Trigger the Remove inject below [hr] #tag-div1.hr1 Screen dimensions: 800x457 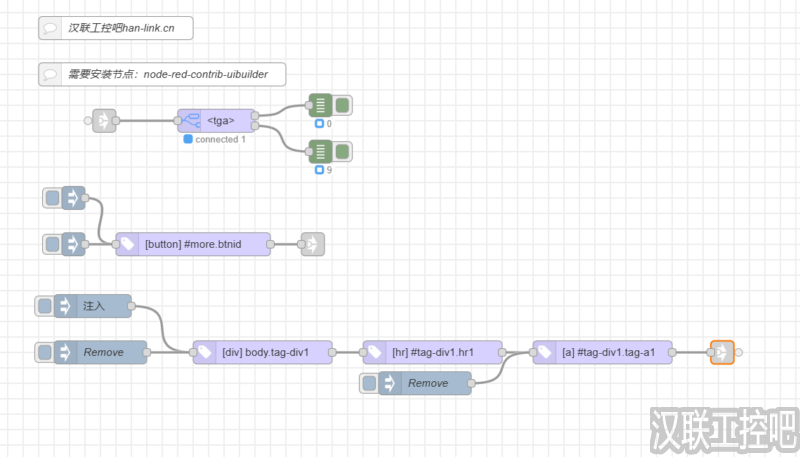click(370, 383)
